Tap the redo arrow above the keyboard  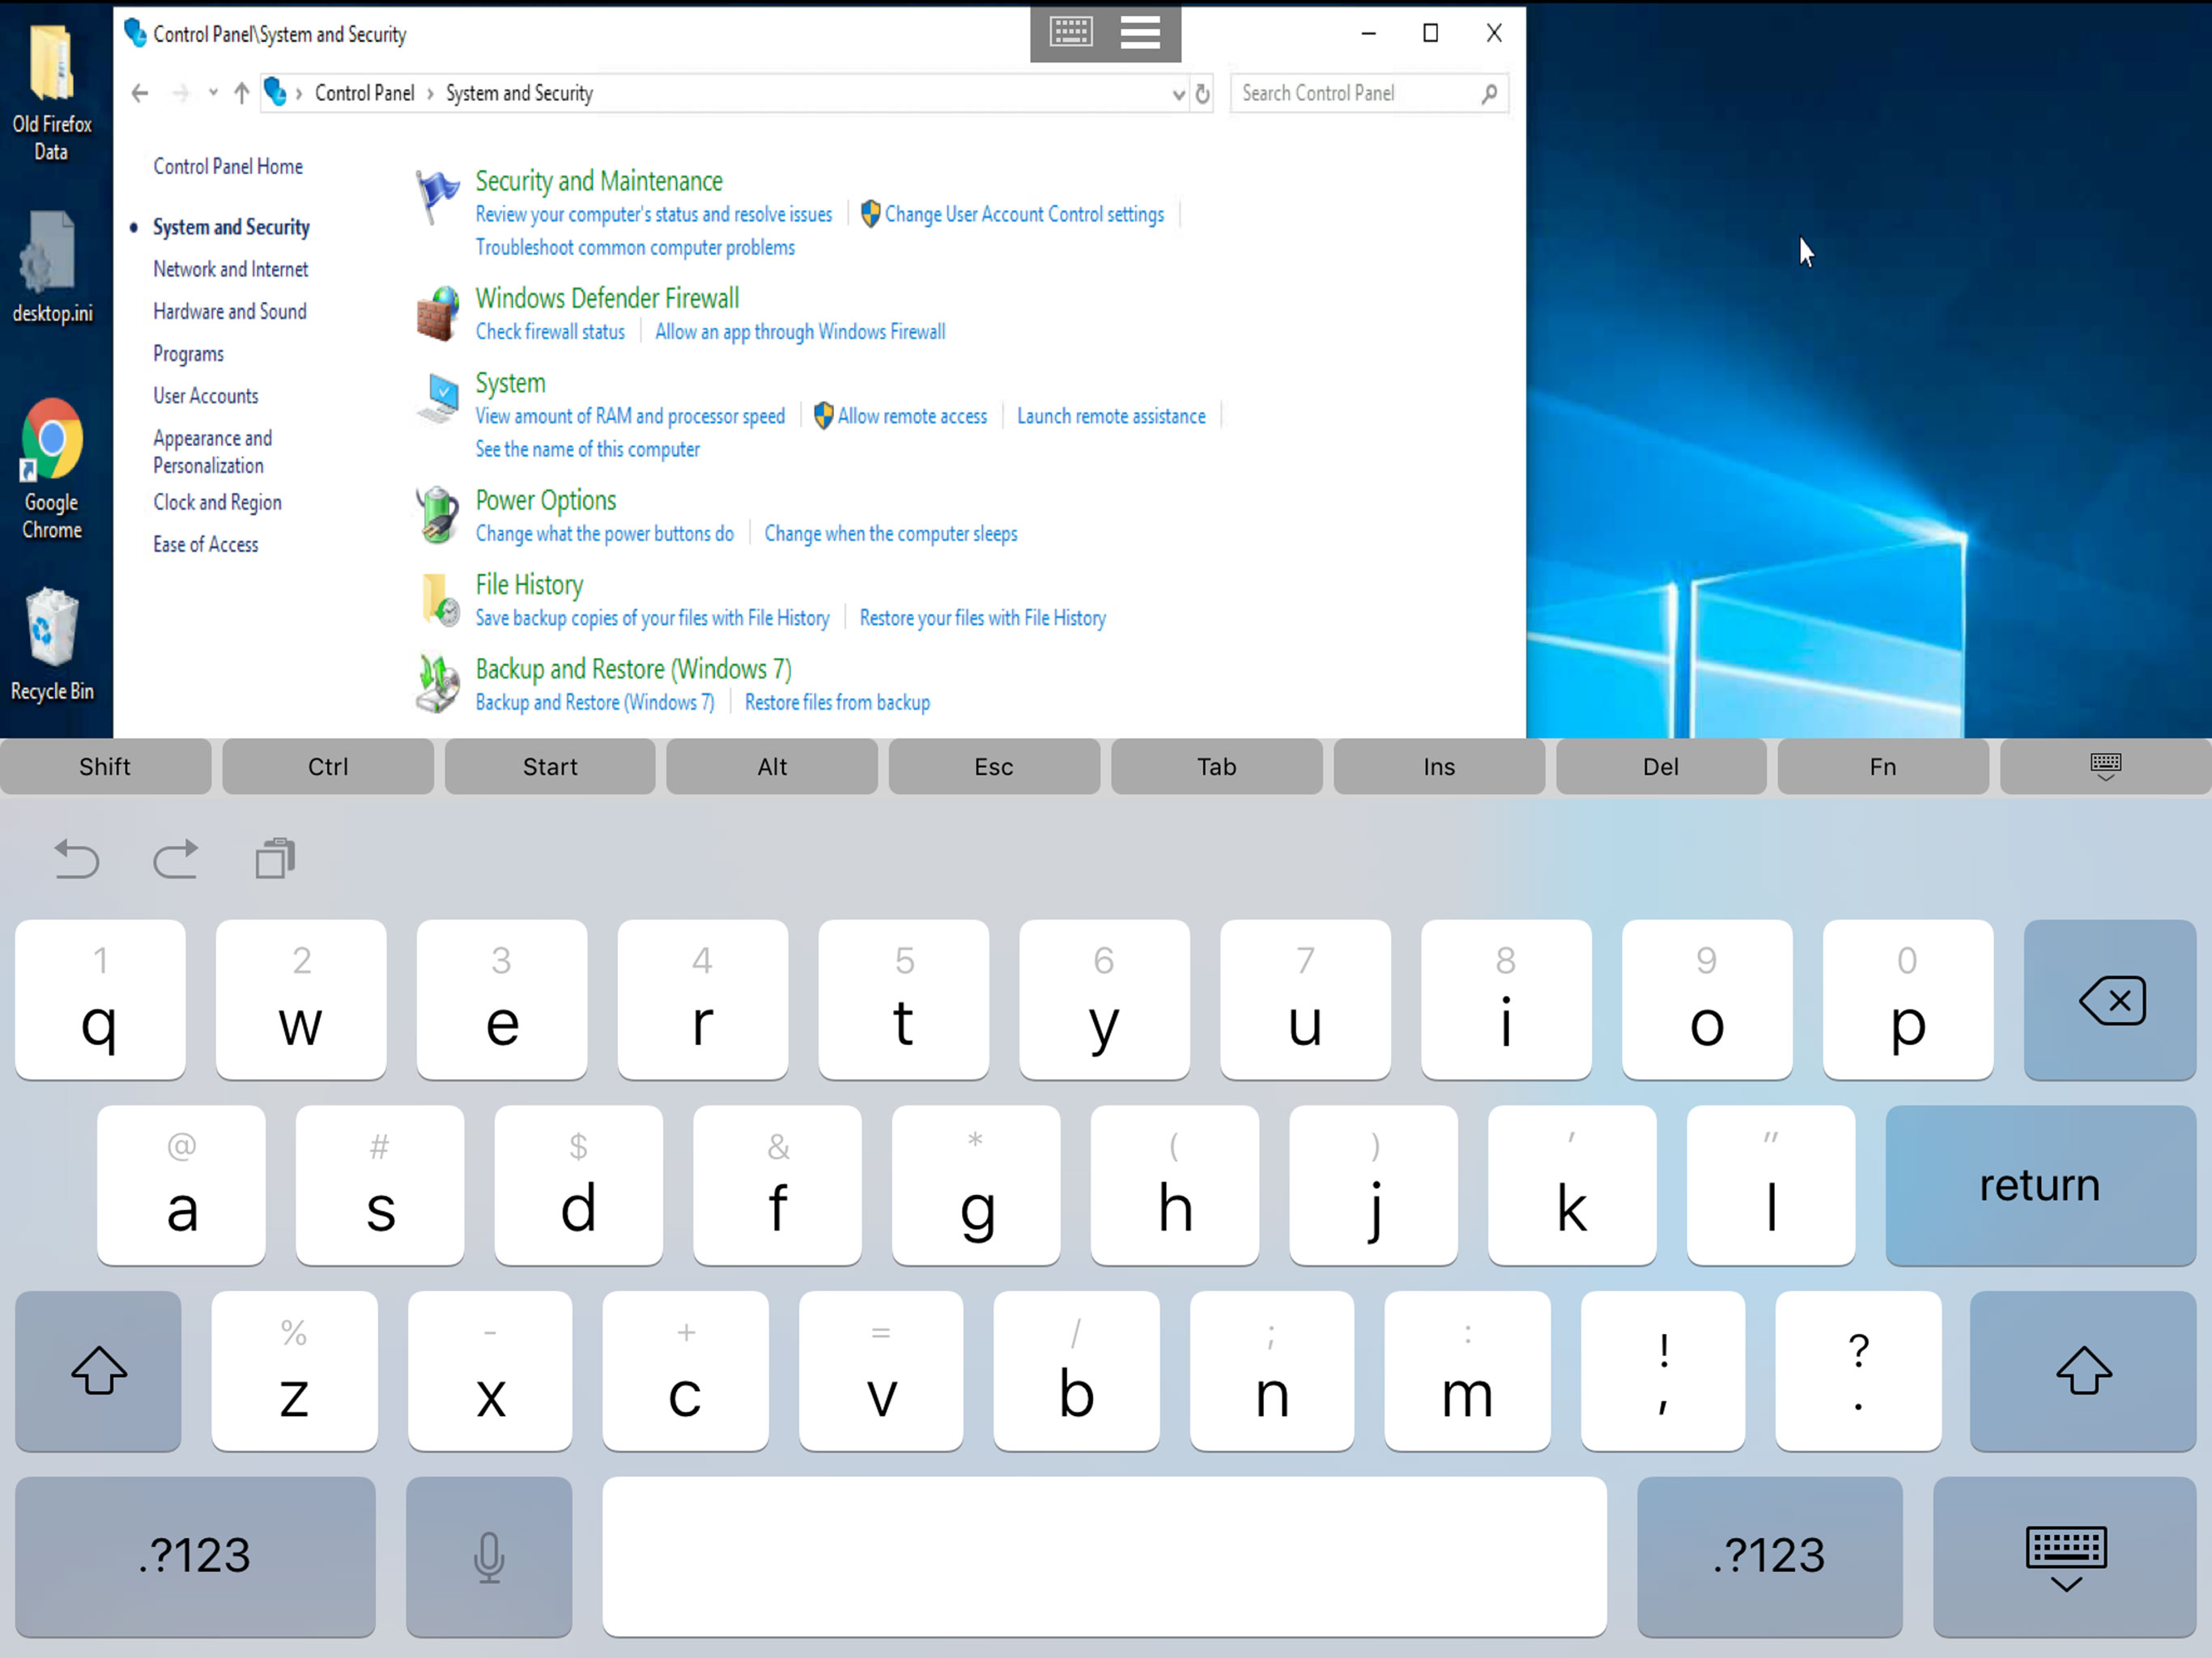[175, 858]
